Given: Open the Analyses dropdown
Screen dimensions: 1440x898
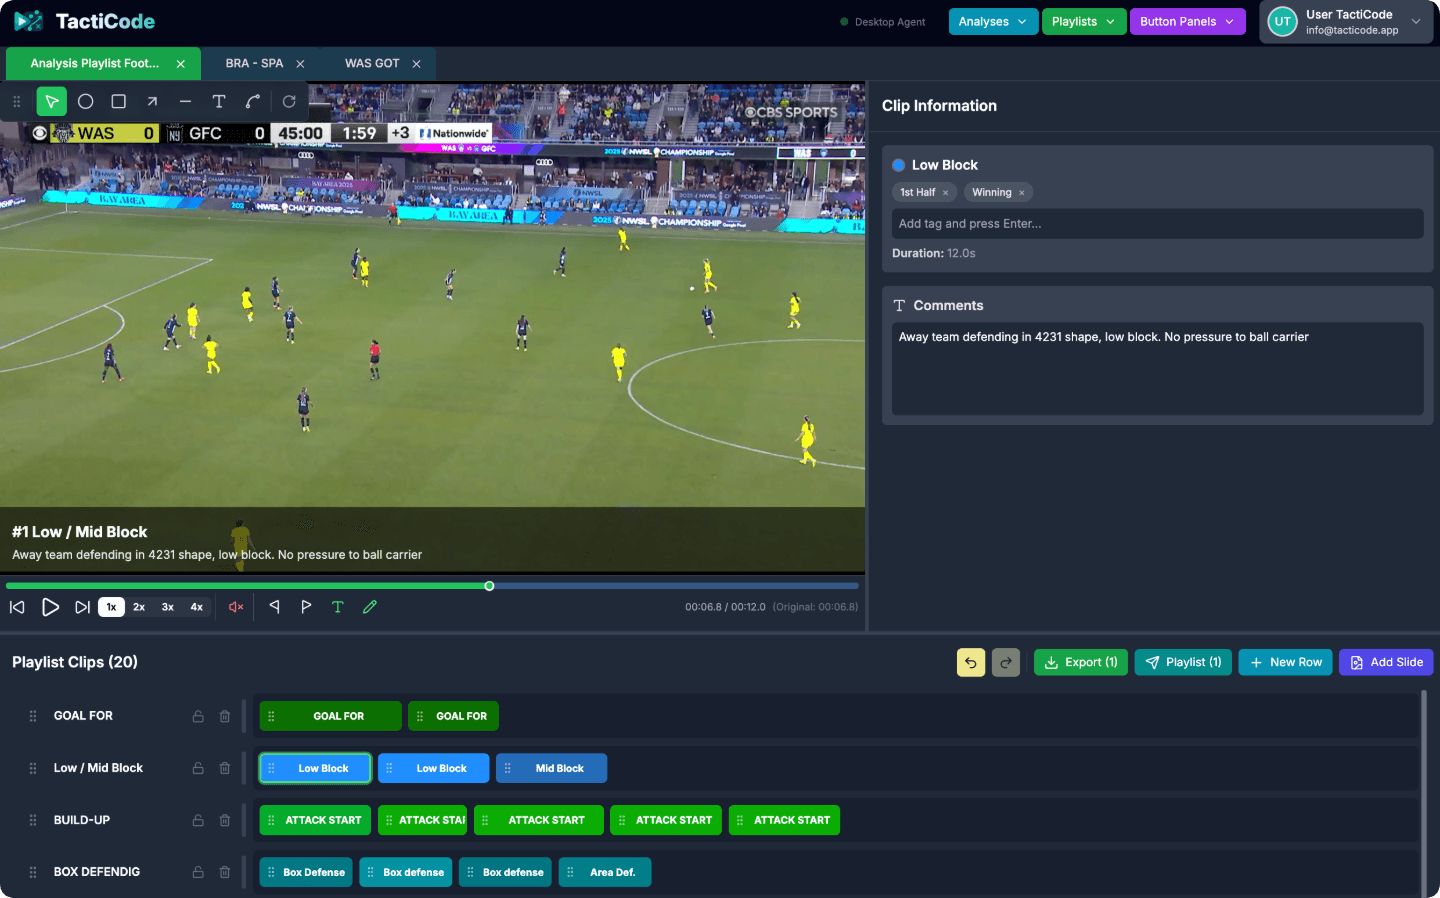Looking at the screenshot, I should pyautogui.click(x=992, y=20).
